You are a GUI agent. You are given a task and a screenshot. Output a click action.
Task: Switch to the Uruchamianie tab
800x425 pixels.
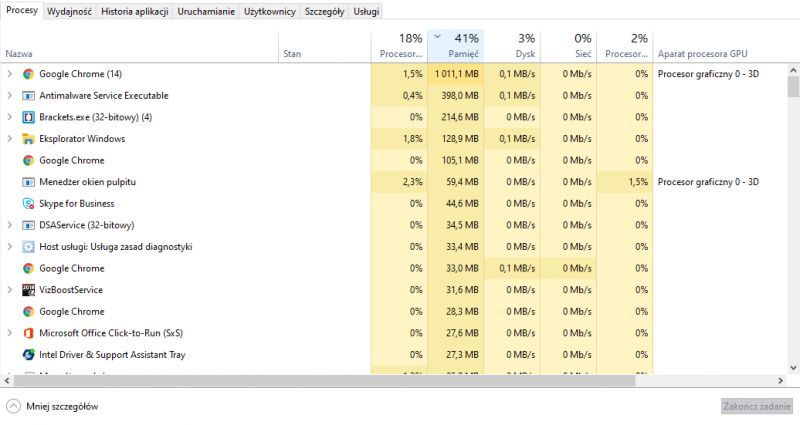pyautogui.click(x=206, y=11)
